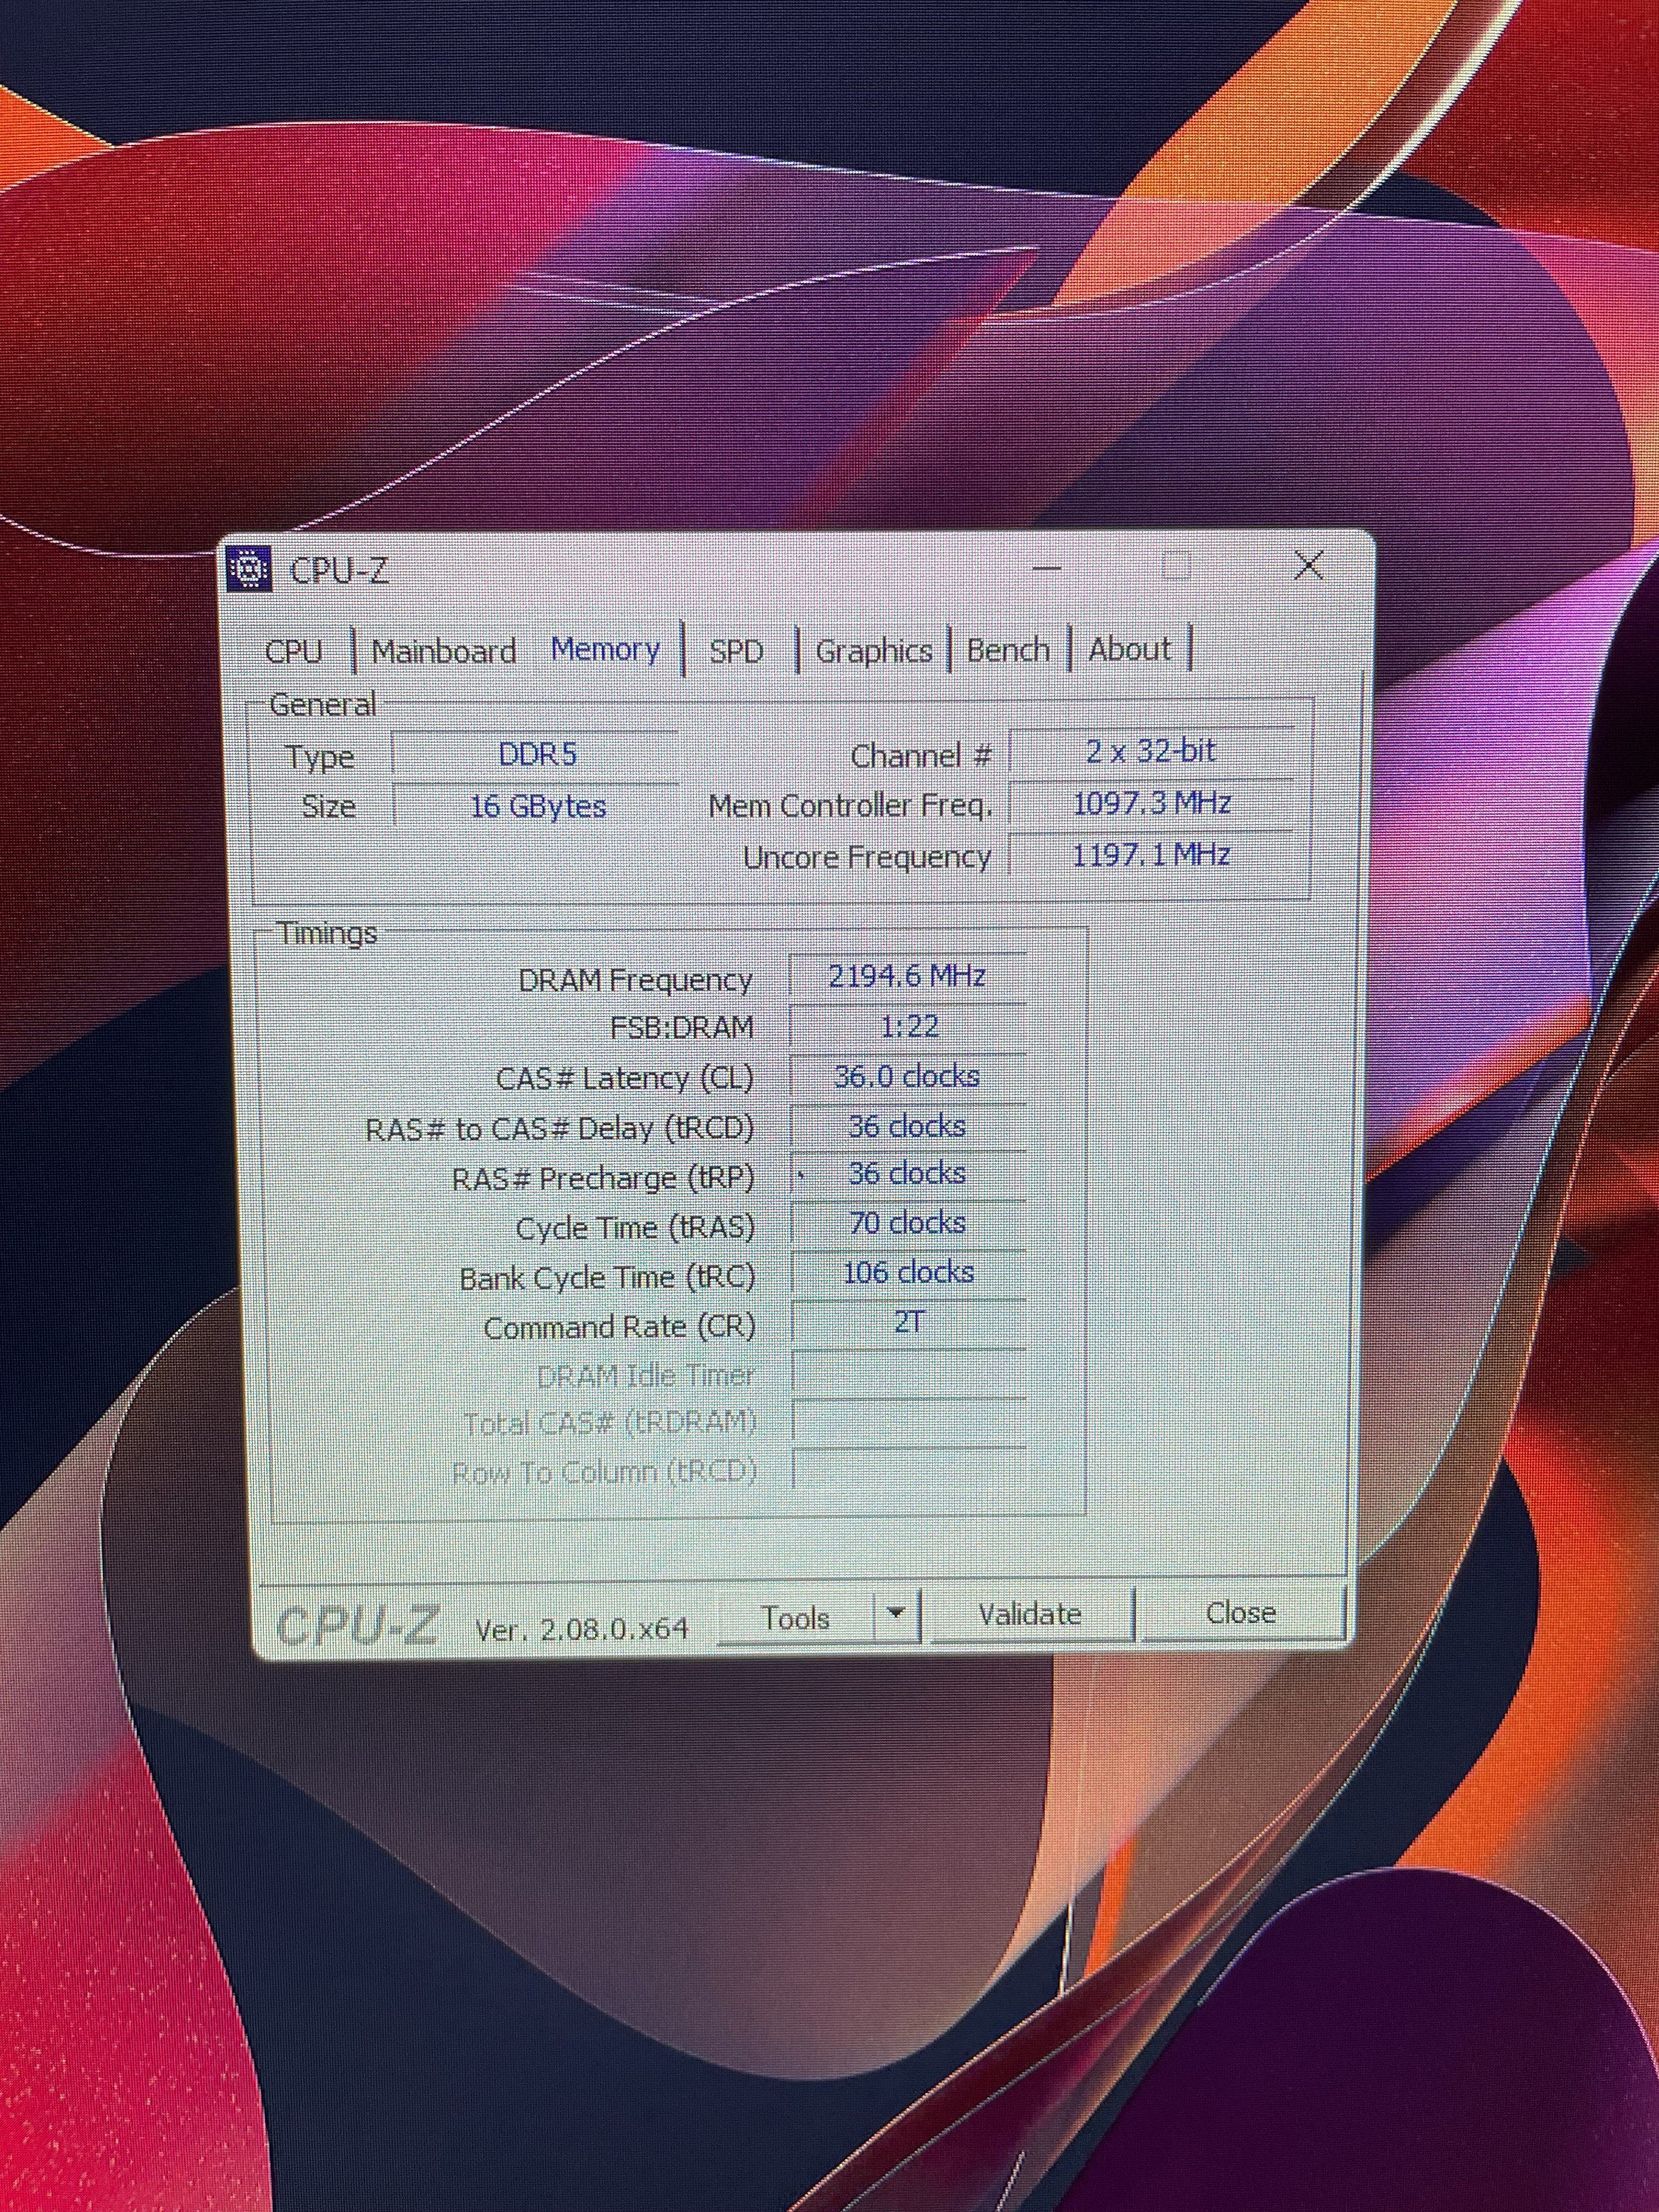Viewport: 1659px width, 2212px height.
Task: Click the CAS# Latency (CL) label
Action: pos(625,1079)
